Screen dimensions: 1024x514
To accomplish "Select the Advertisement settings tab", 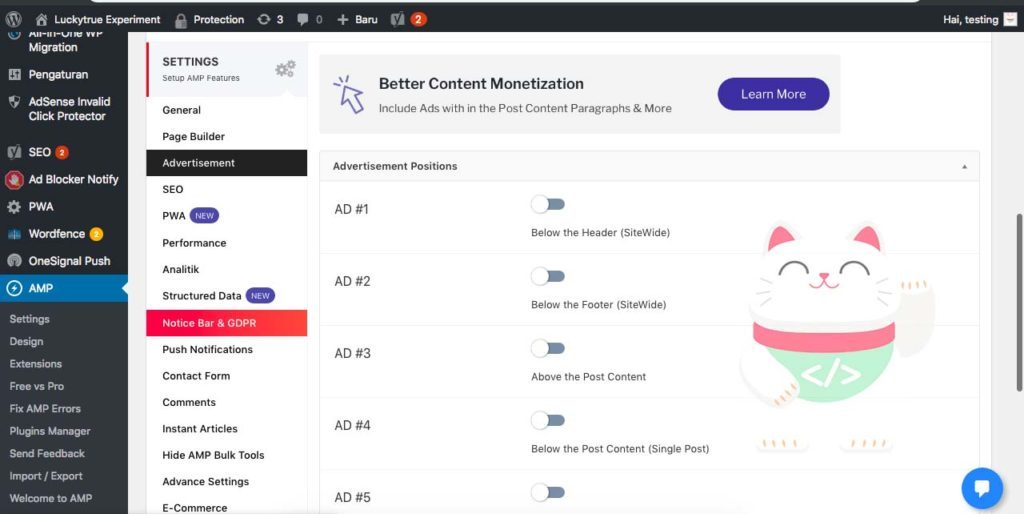I will point(227,163).
